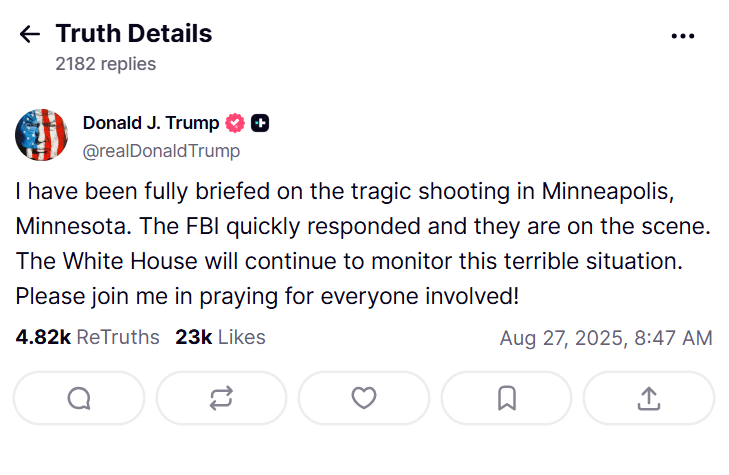View the 23k Likes list
Screen dimensions: 729x475
(x=220, y=337)
